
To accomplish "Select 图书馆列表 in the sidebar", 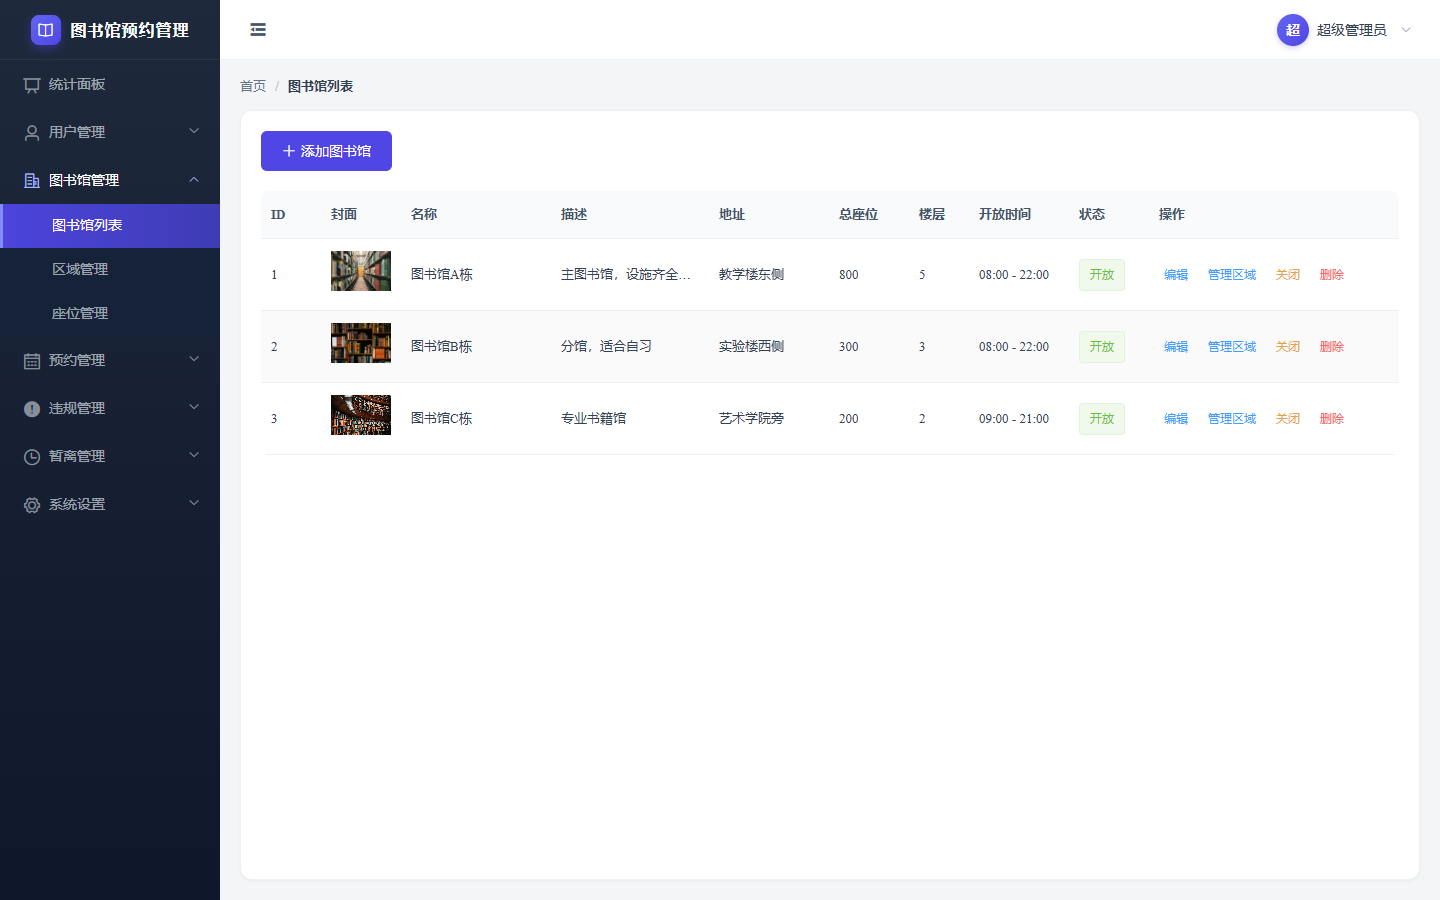I will coord(110,226).
